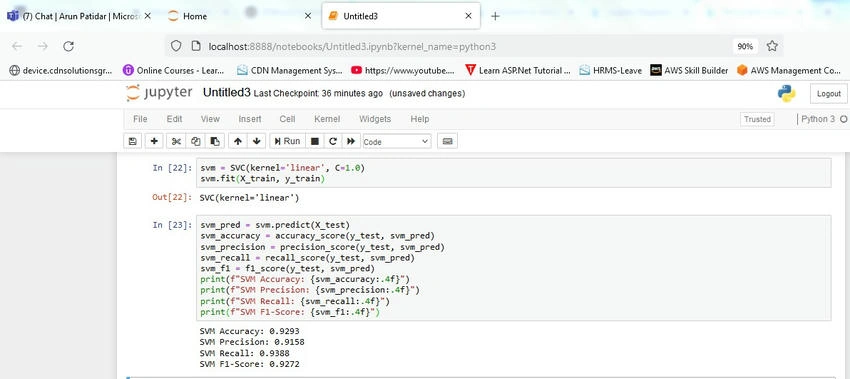Click inside code cell In [22]

tap(513, 174)
